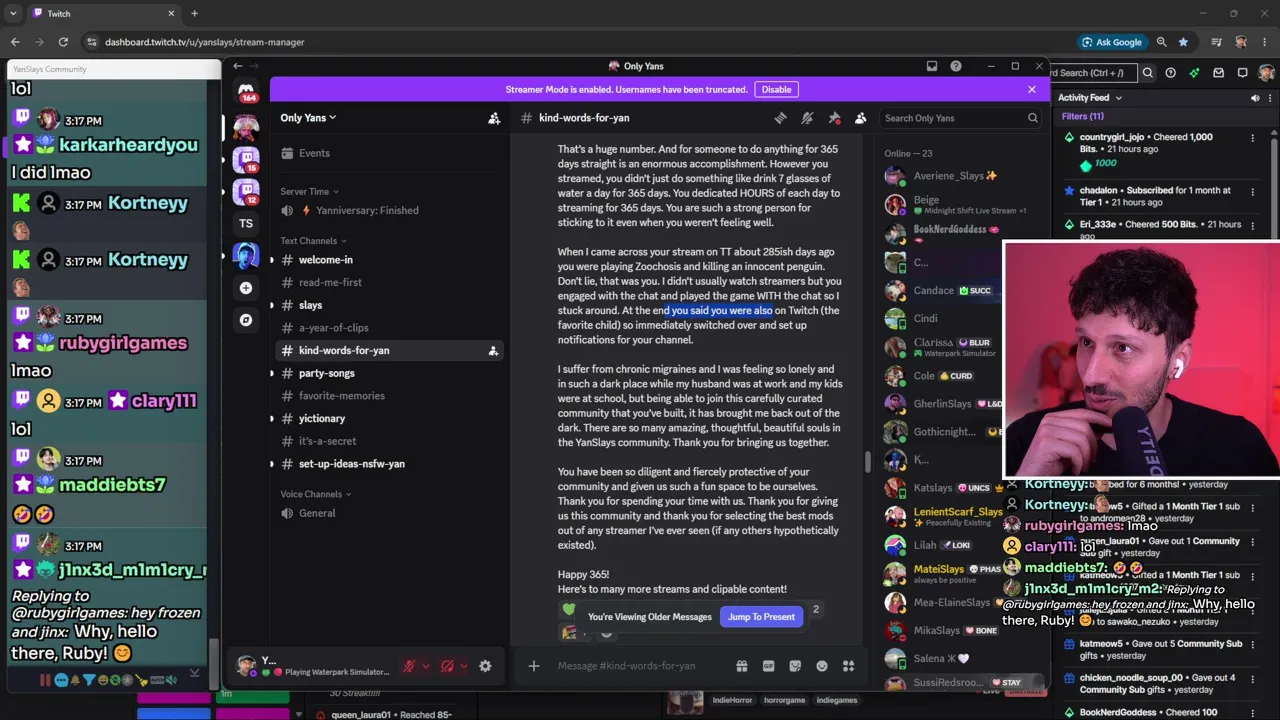
Task: Open the read-me-first channel
Action: click(x=388, y=282)
